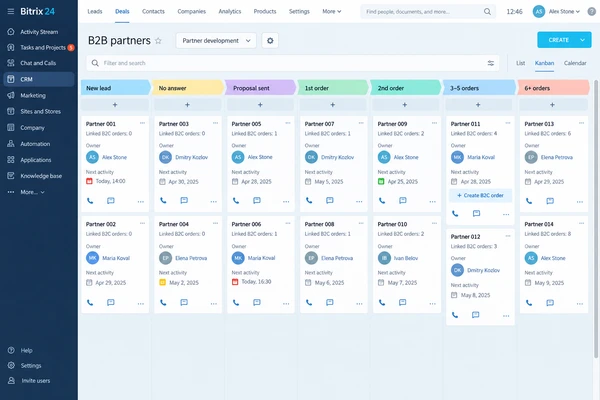The height and width of the screenshot is (400, 600).
Task: Go to Chat and Calls
Action: (39, 63)
